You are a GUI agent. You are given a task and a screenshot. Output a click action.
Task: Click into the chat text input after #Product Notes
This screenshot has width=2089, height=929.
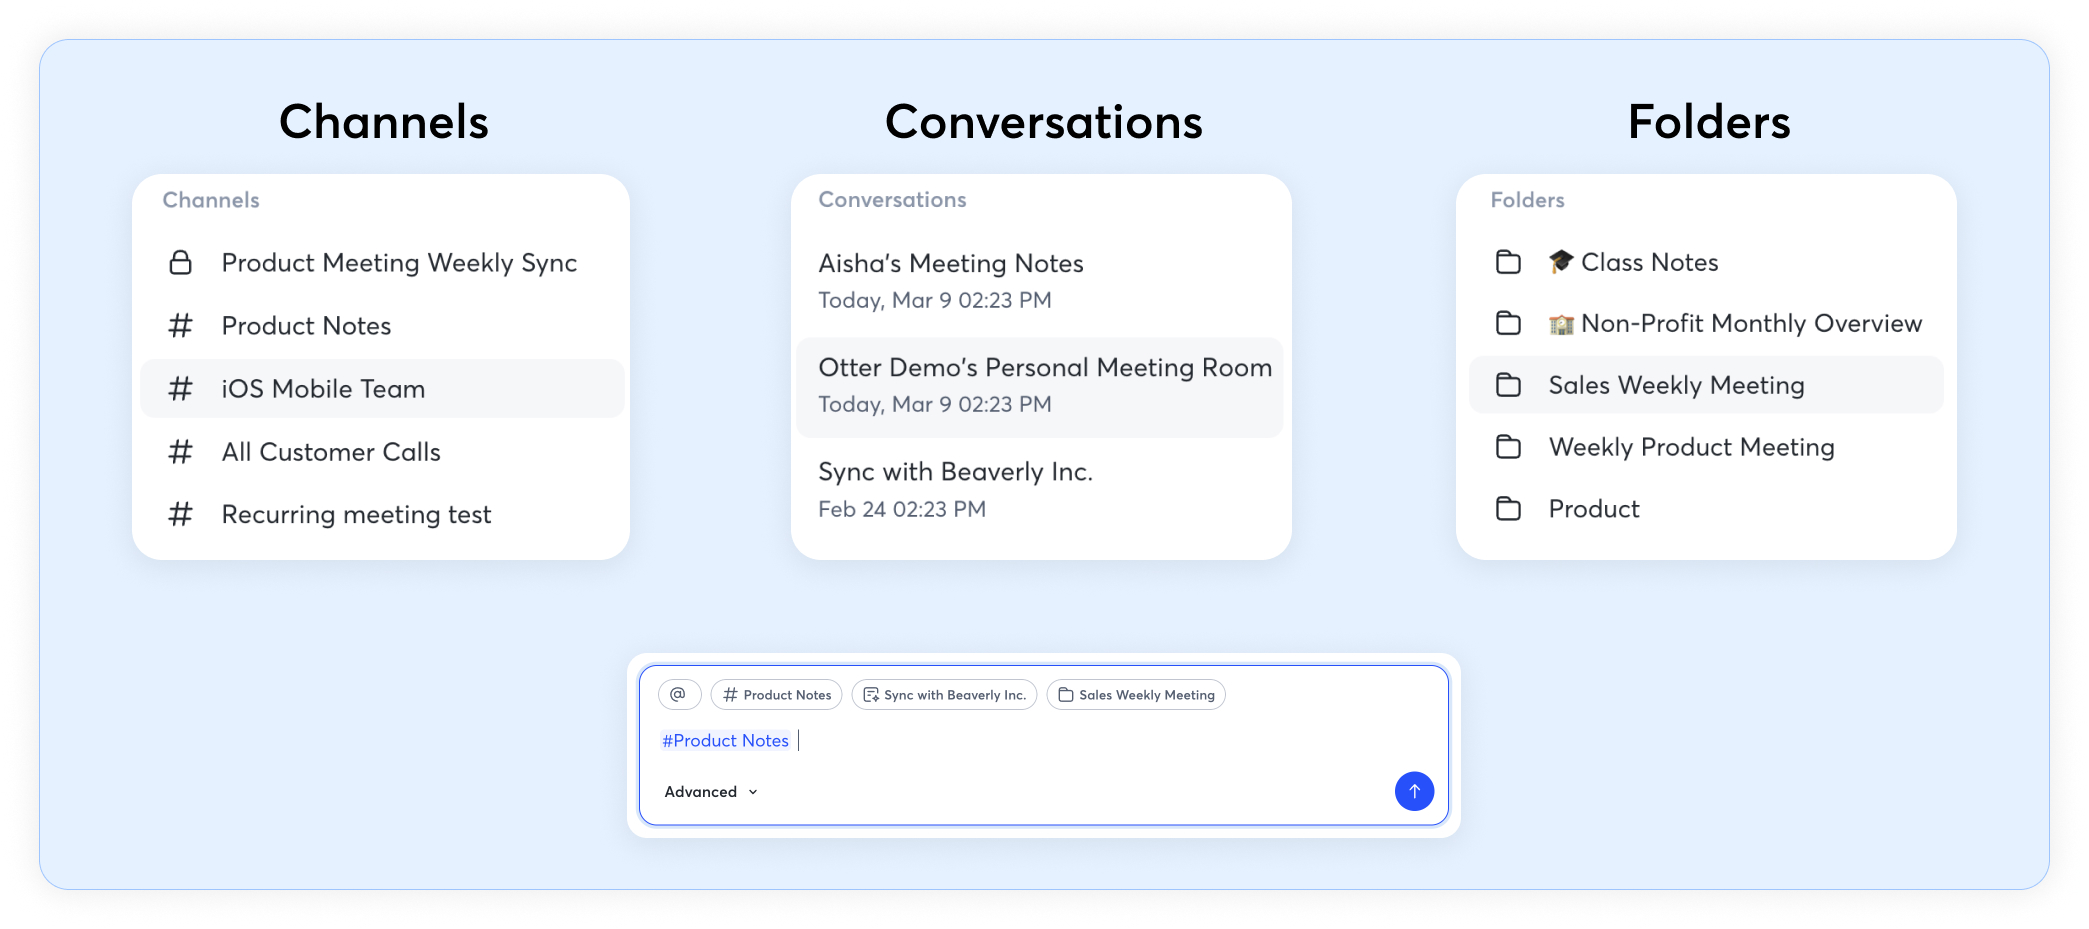click(1000, 741)
